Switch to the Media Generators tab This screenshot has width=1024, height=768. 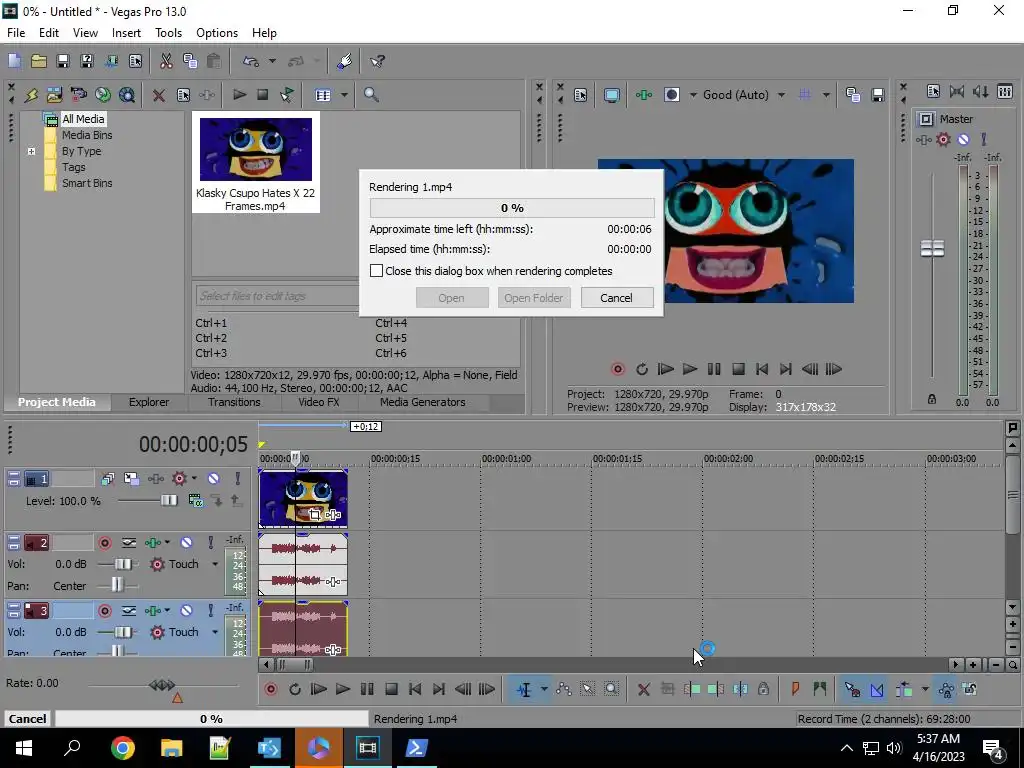point(423,402)
